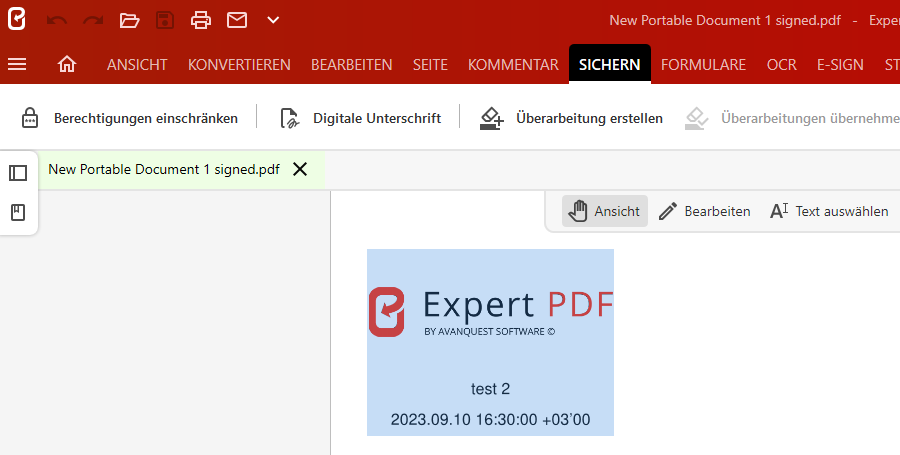This screenshot has width=900, height=455.
Task: Activate the Text auswählen tool
Action: (829, 211)
